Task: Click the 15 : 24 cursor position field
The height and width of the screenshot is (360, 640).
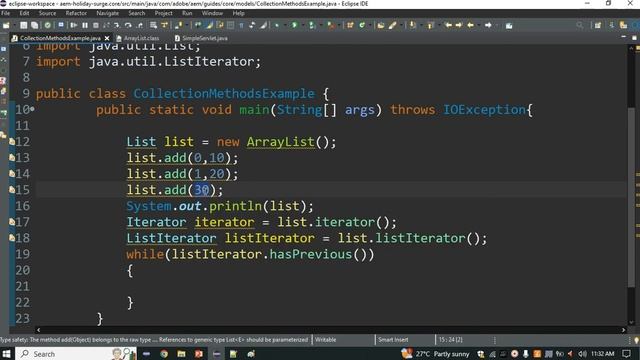Action: [x=451, y=340]
